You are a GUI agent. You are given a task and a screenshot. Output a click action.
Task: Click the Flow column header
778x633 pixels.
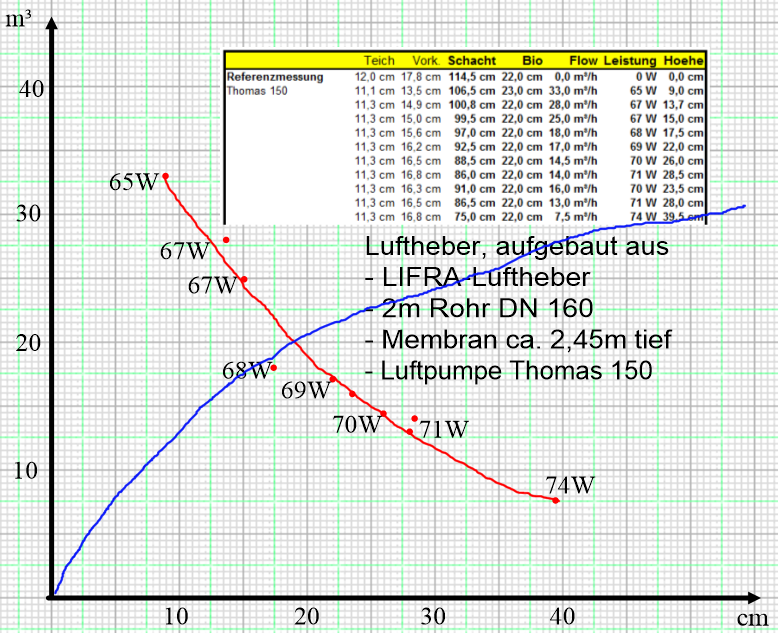pyautogui.click(x=582, y=60)
